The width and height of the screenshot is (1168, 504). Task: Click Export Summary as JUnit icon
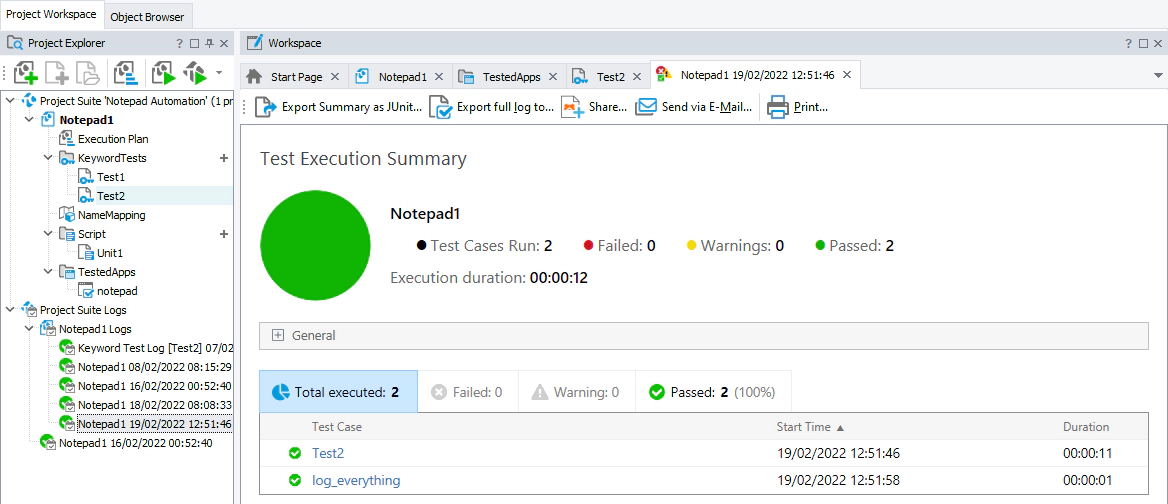point(266,107)
